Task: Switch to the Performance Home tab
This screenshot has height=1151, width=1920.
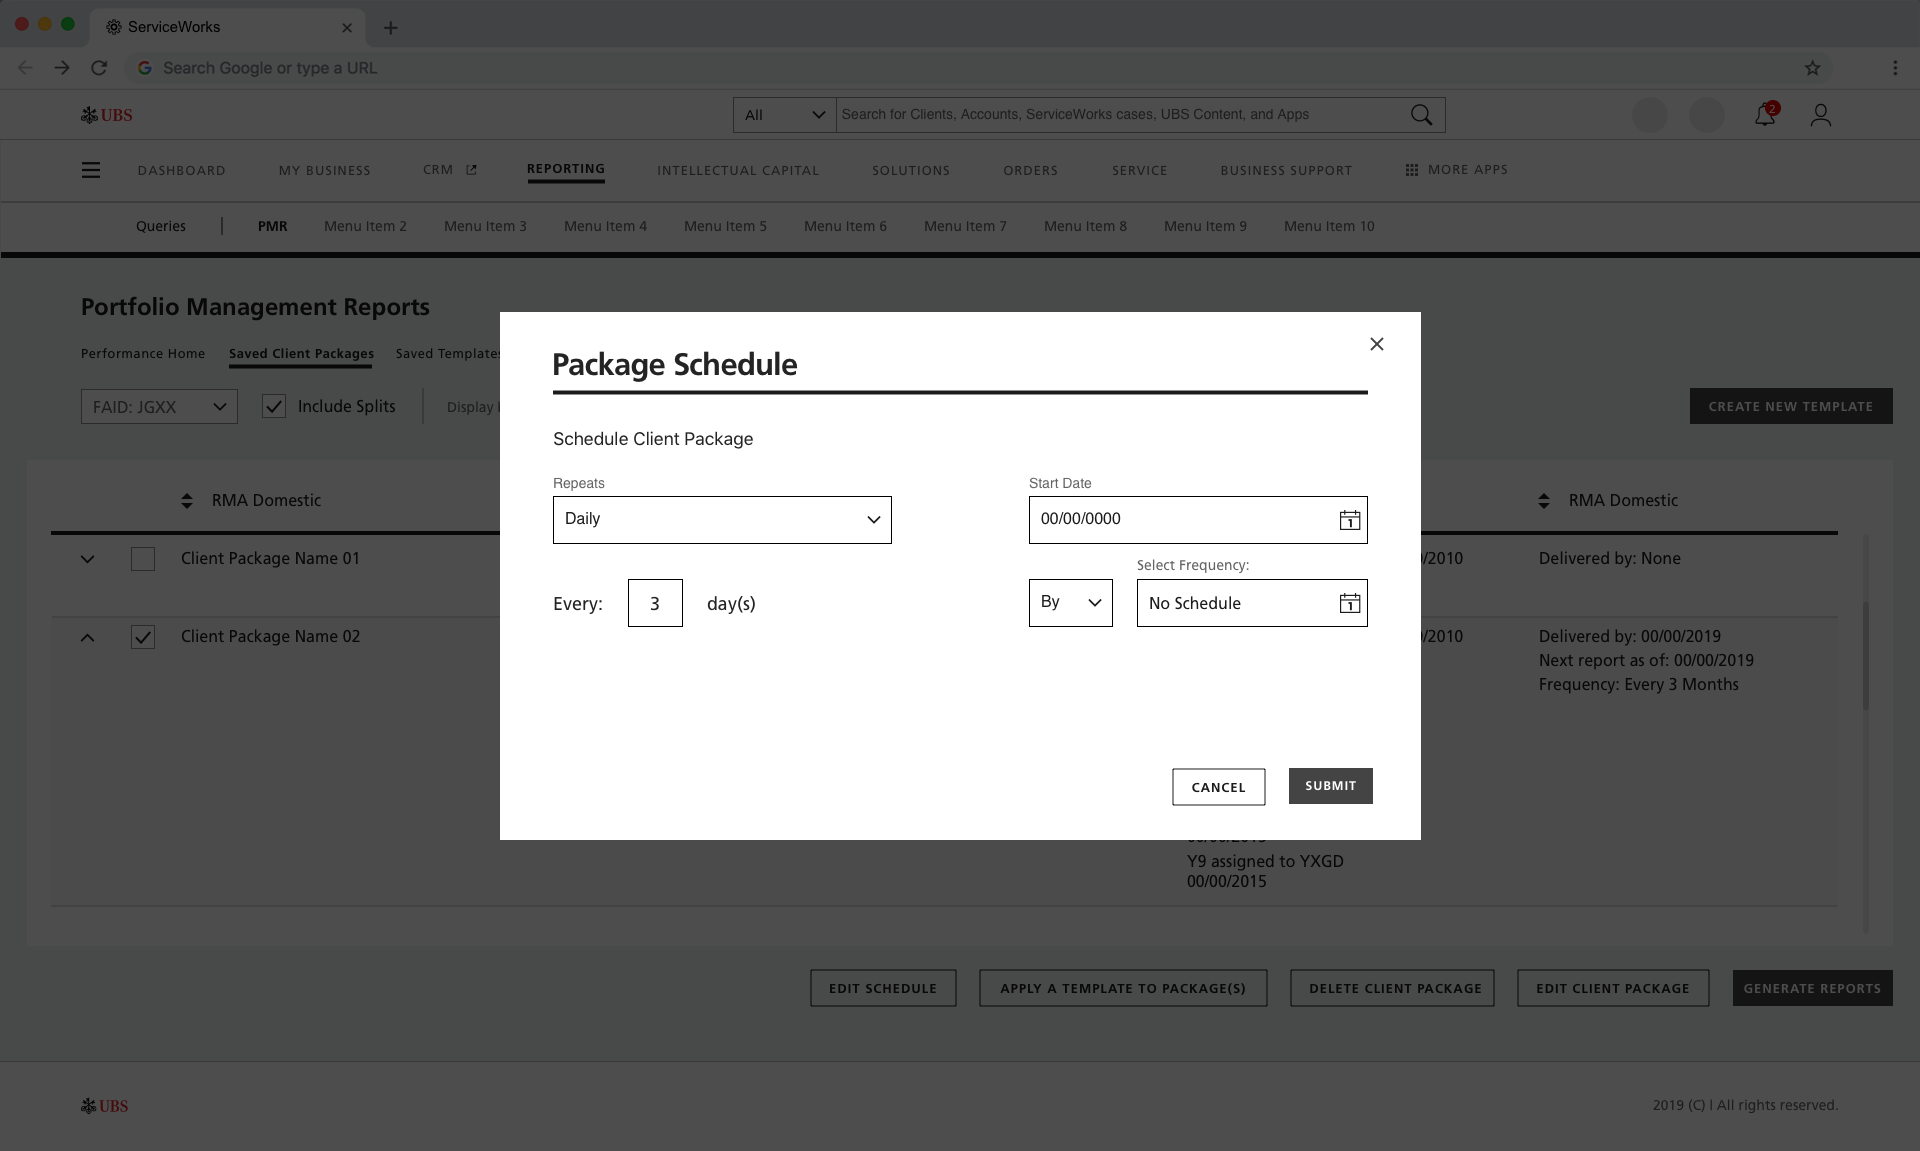Action: 143,353
